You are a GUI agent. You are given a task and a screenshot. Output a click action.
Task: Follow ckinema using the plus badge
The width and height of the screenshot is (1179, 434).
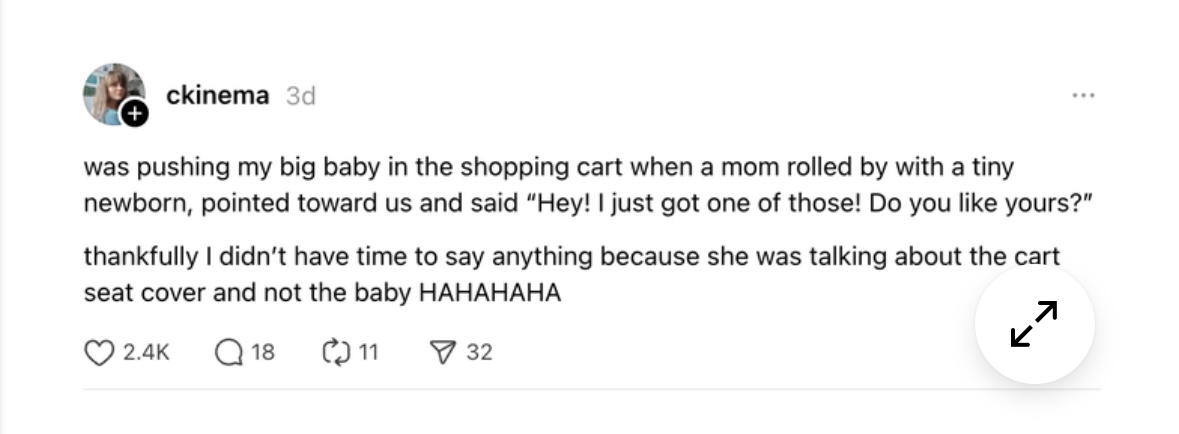pos(134,114)
